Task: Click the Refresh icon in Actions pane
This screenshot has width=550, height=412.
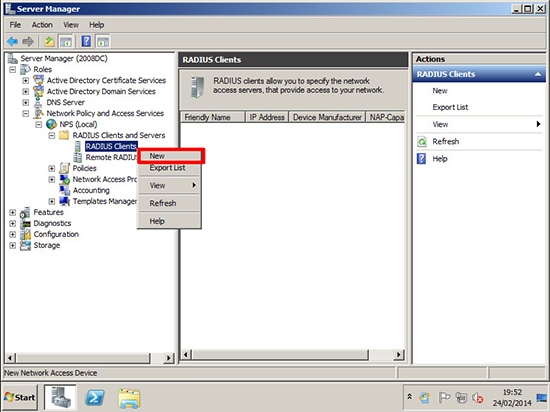Action: (x=422, y=142)
